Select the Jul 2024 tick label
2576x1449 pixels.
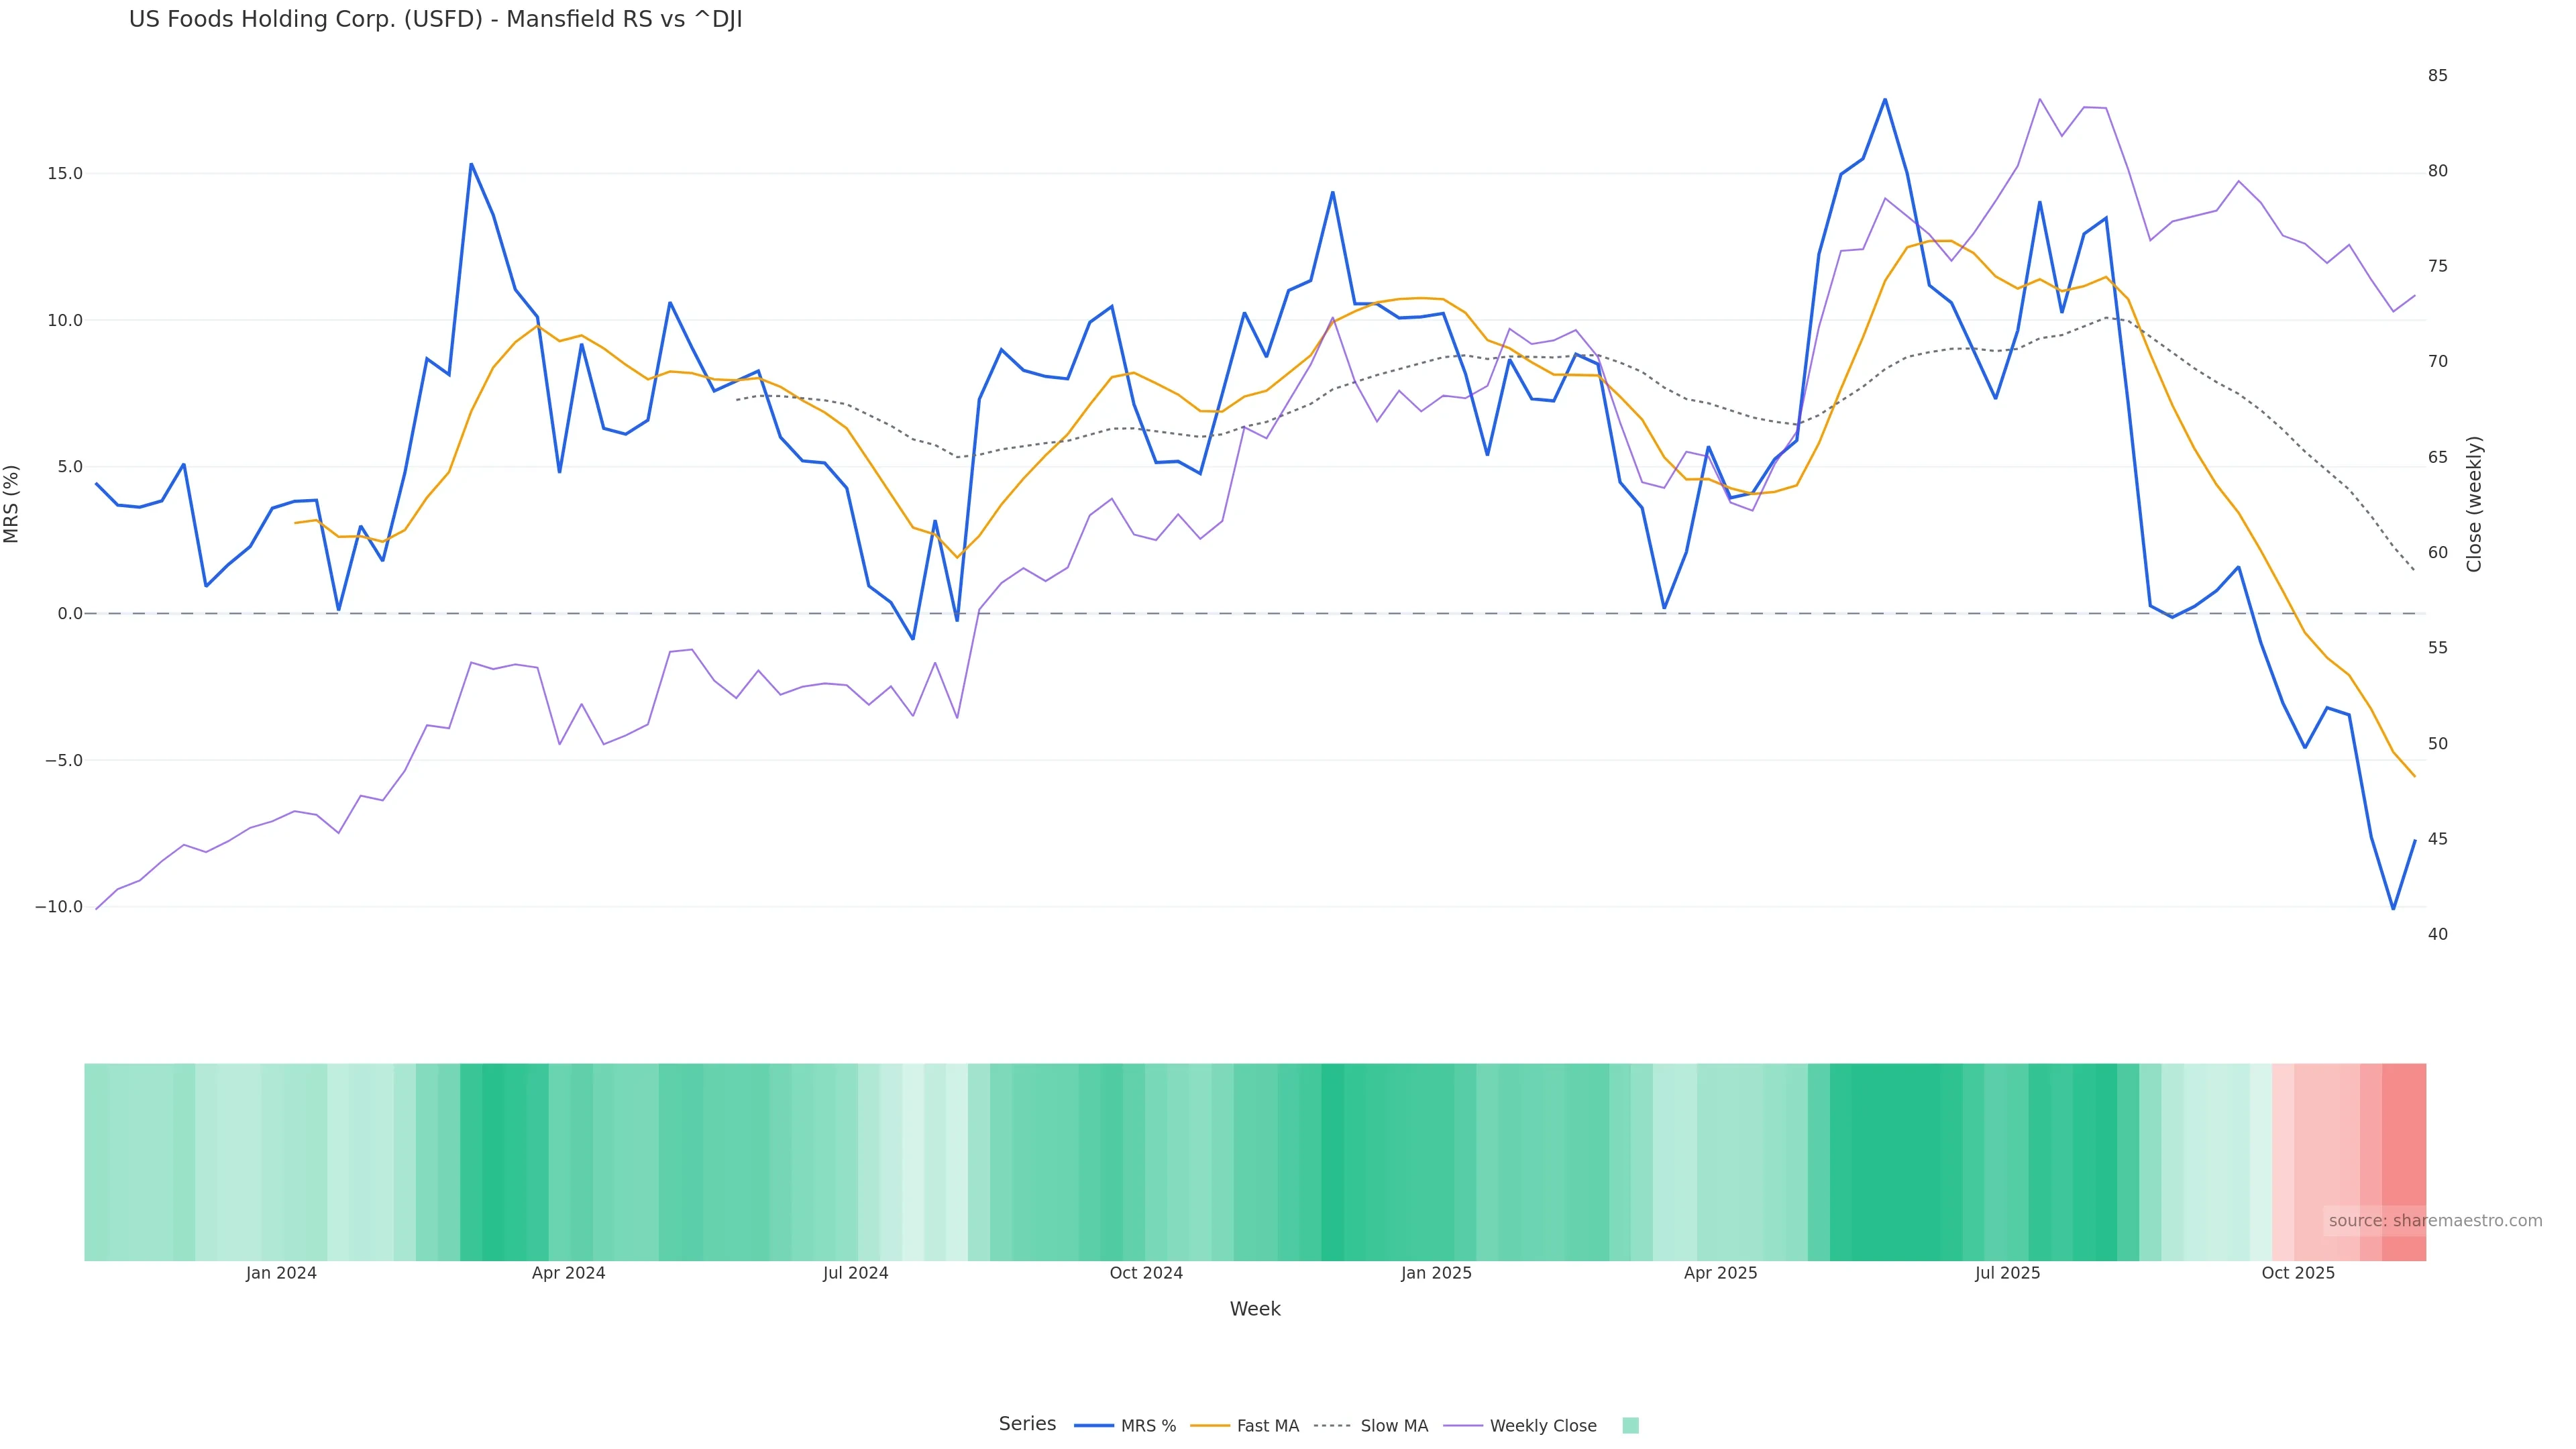click(855, 1273)
